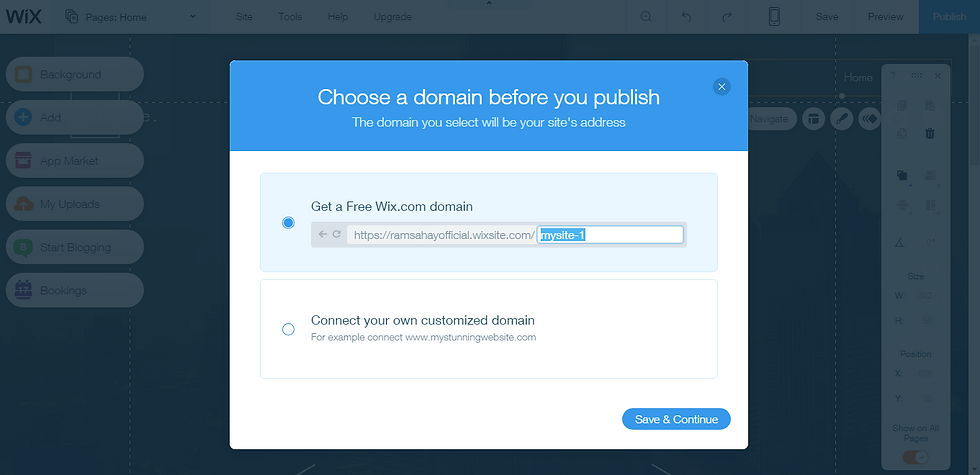
Task: Open the Bookings panel
Action: [x=75, y=290]
